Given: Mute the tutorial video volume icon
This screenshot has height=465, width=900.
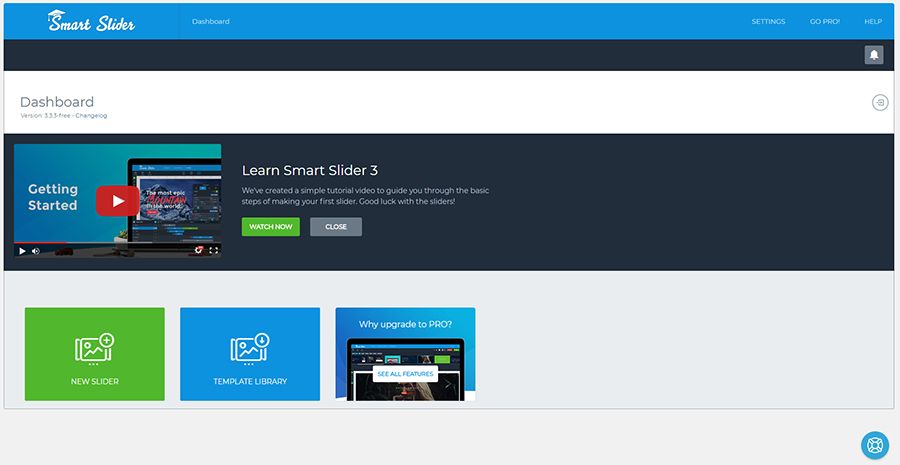Looking at the screenshot, I should (x=36, y=251).
